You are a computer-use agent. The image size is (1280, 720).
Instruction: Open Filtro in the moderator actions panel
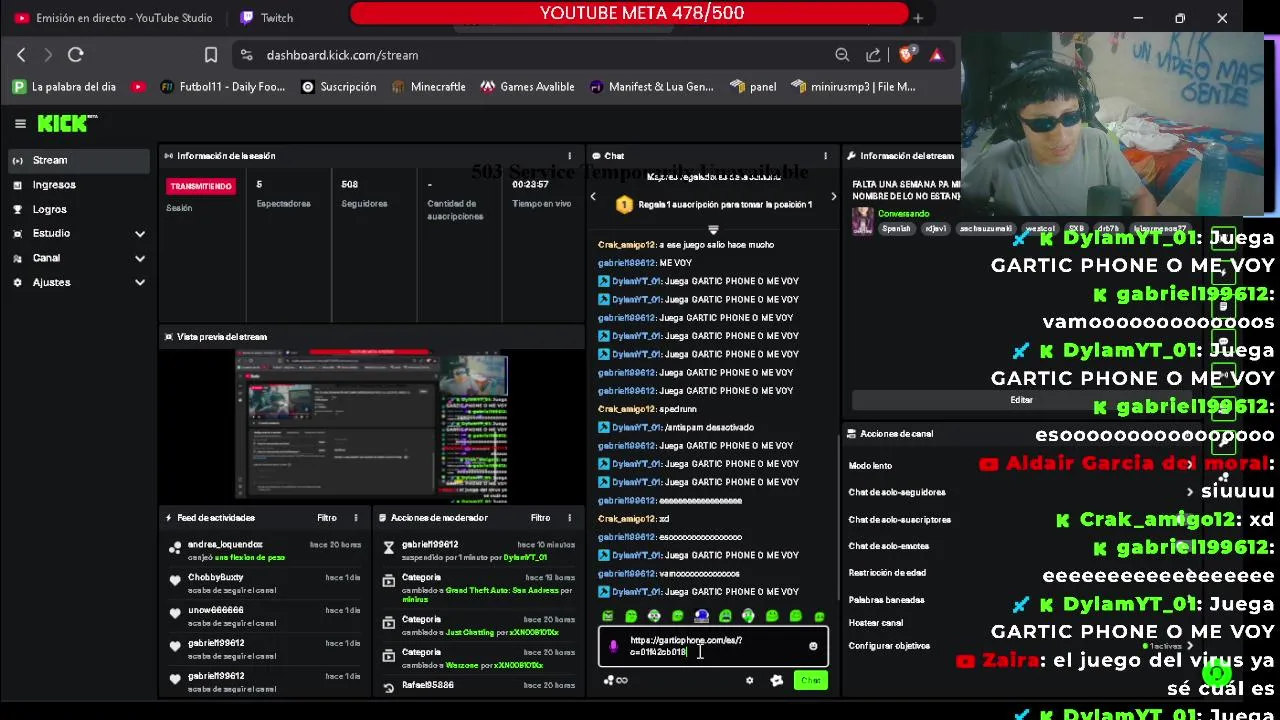pos(541,518)
